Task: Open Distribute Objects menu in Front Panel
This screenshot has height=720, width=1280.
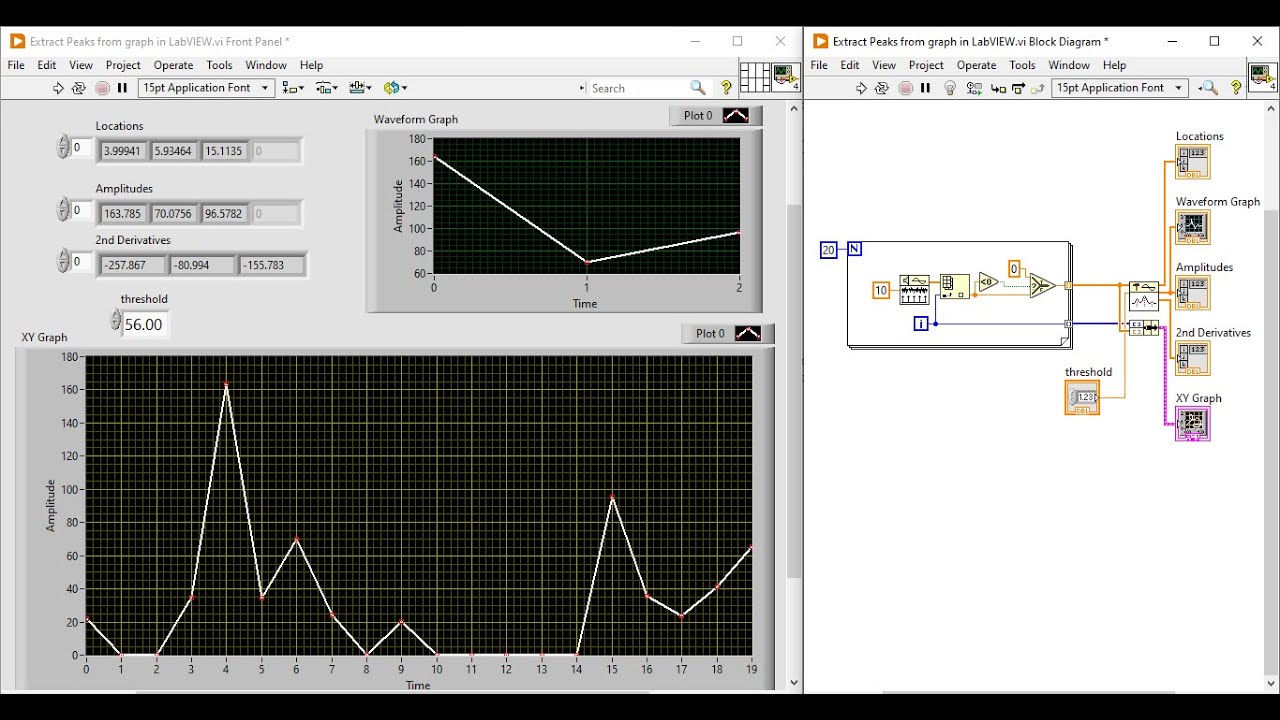Action: click(326, 88)
